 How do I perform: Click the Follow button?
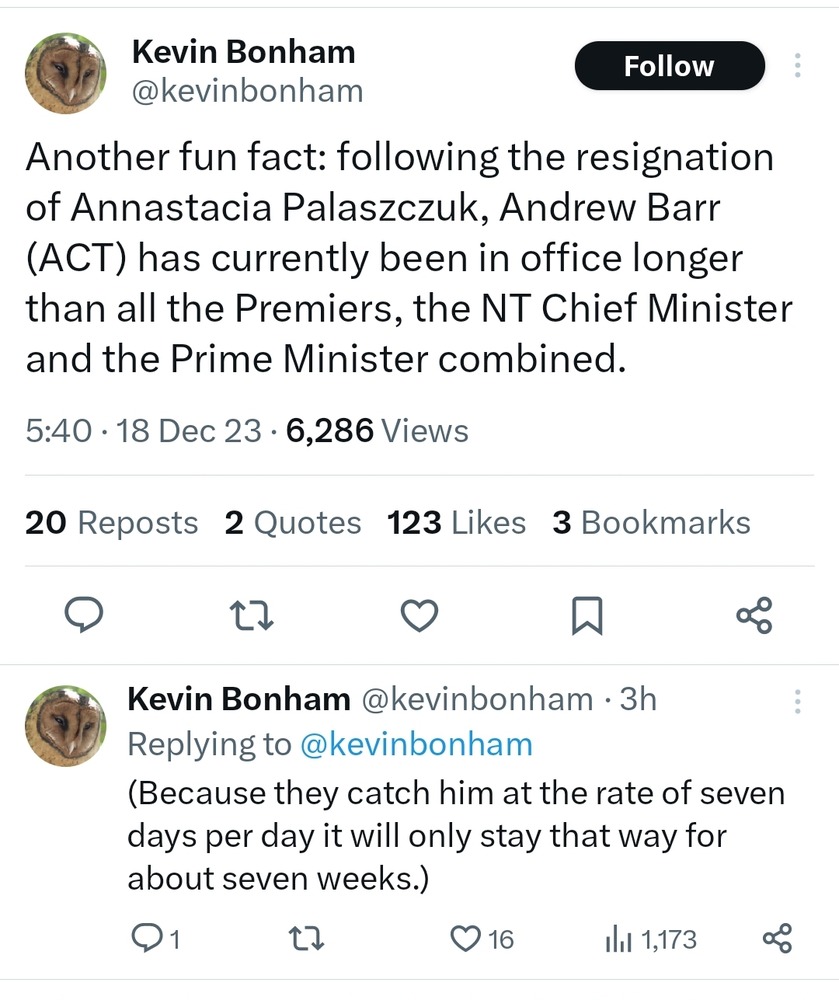(669, 67)
